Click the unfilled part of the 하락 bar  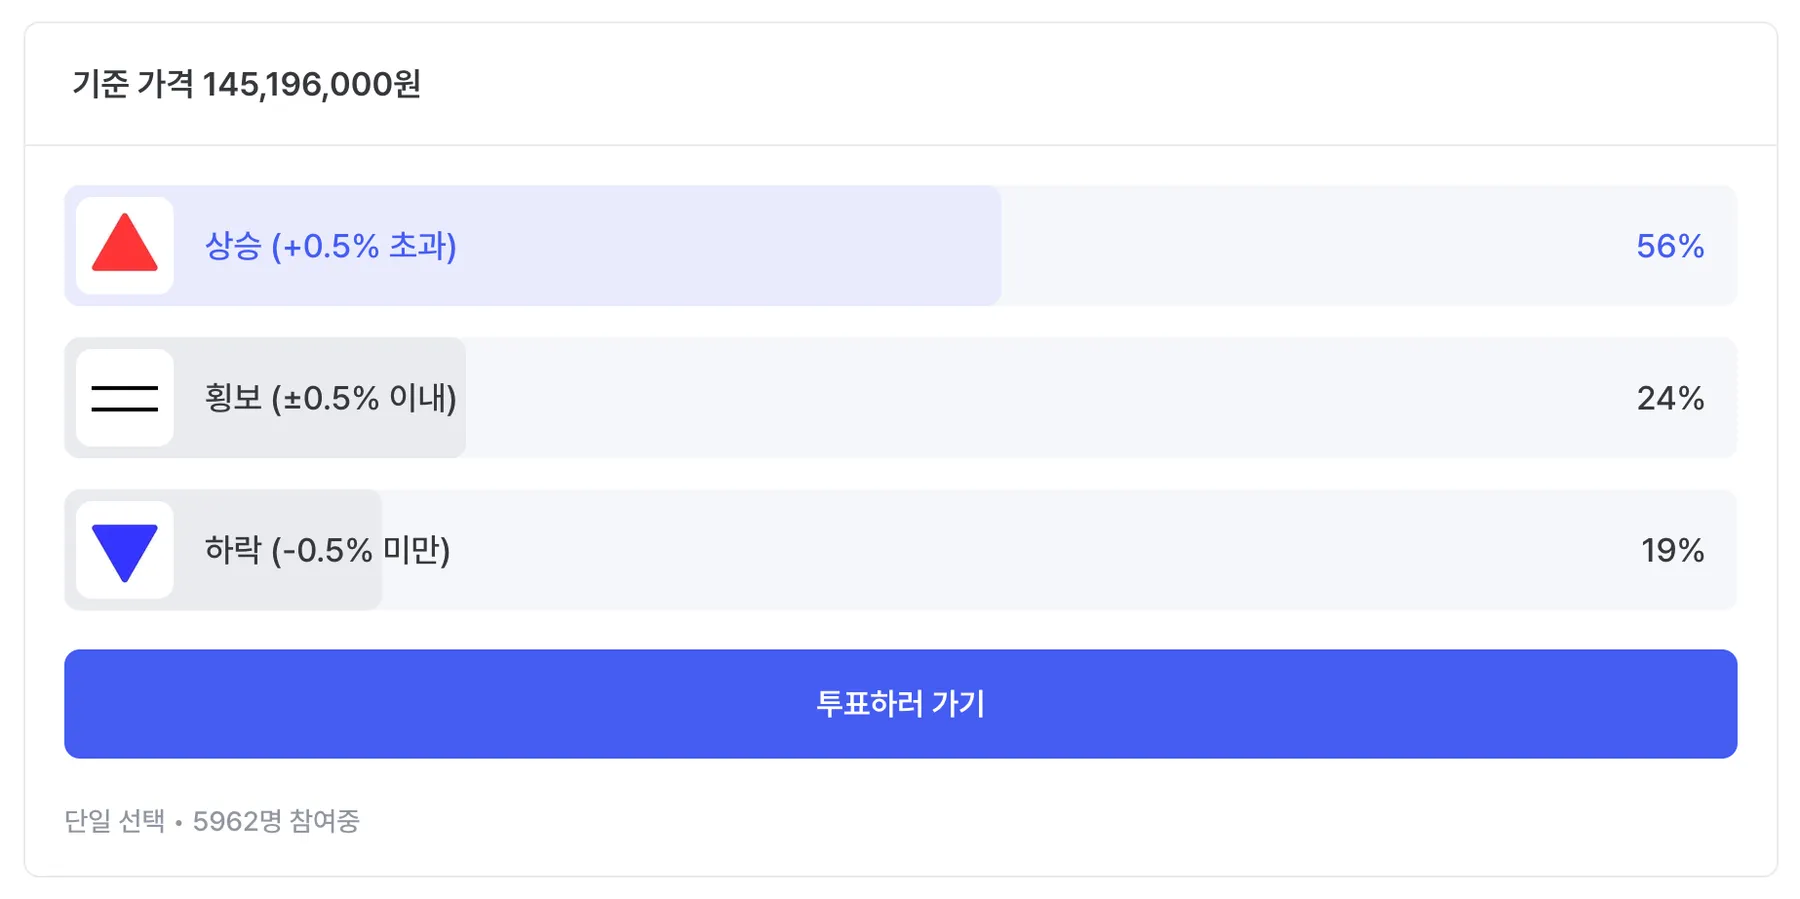click(1000, 550)
